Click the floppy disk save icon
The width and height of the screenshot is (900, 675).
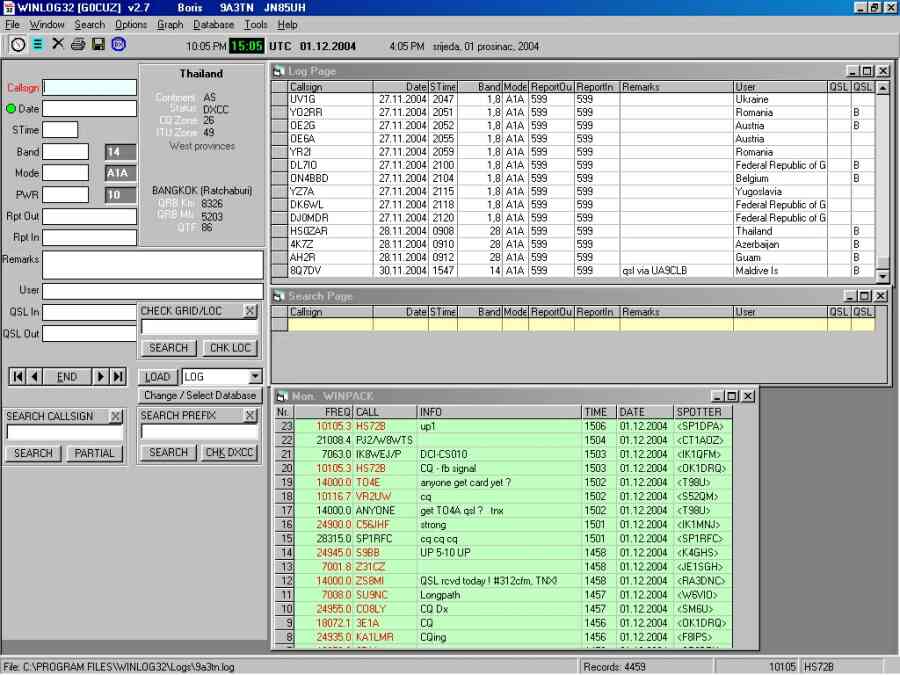[98, 44]
